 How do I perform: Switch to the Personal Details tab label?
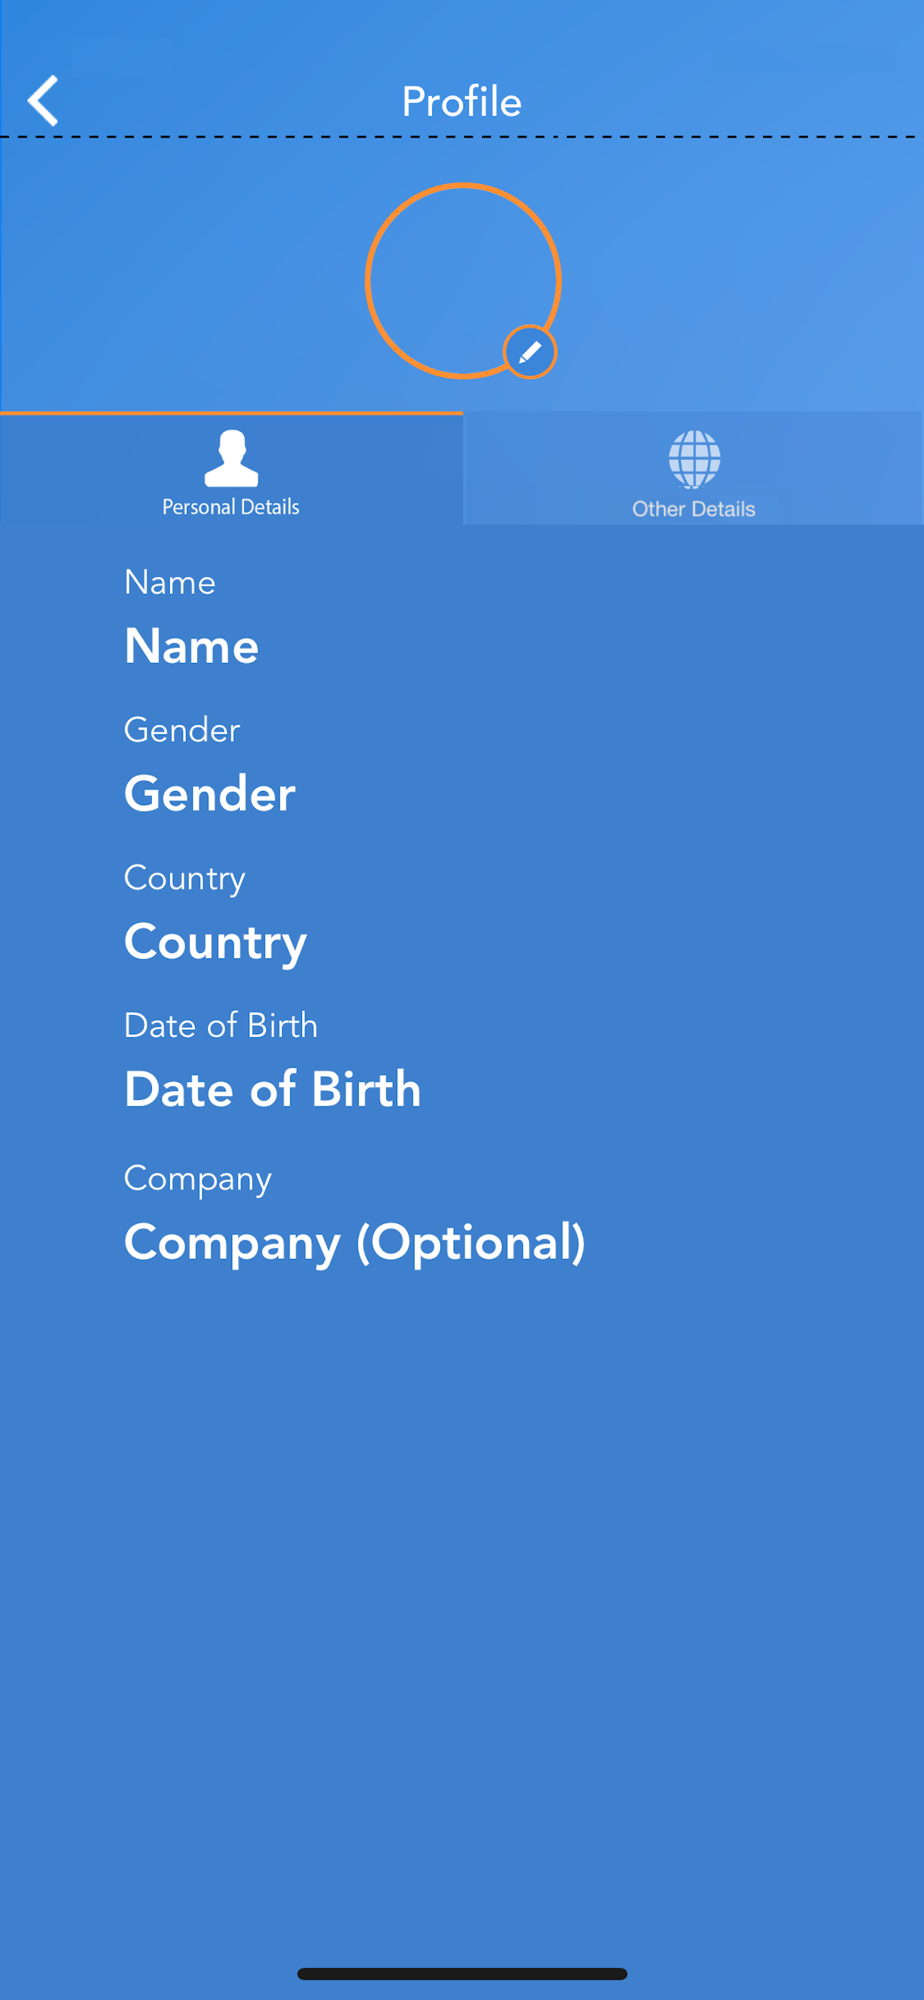click(231, 507)
